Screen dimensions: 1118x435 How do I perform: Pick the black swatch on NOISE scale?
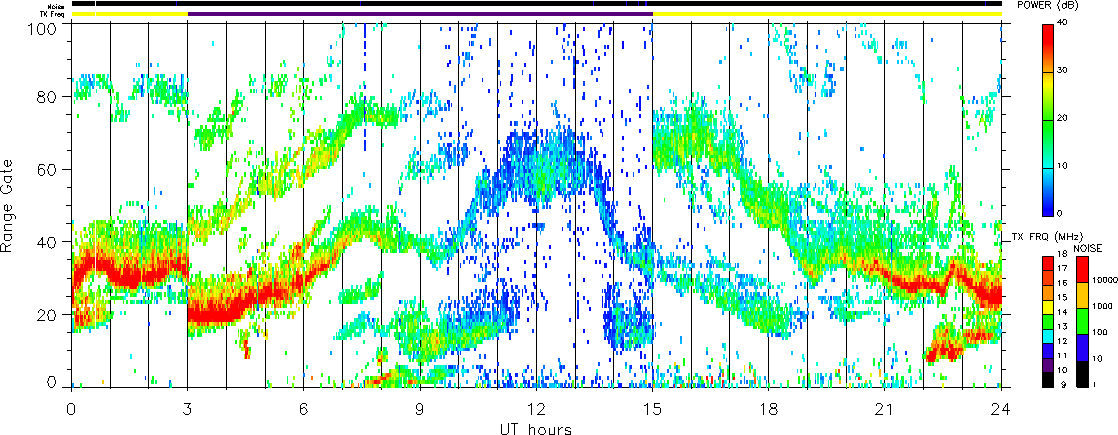1082,374
